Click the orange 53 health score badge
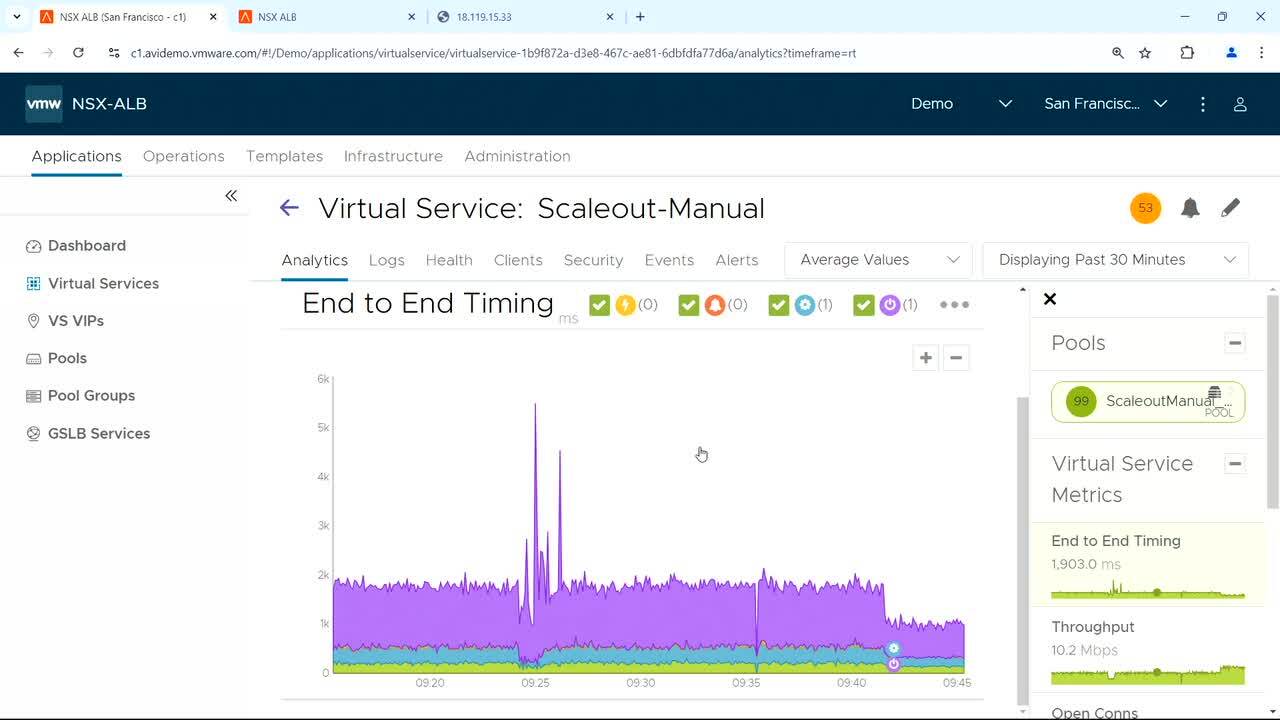 [x=1146, y=208]
